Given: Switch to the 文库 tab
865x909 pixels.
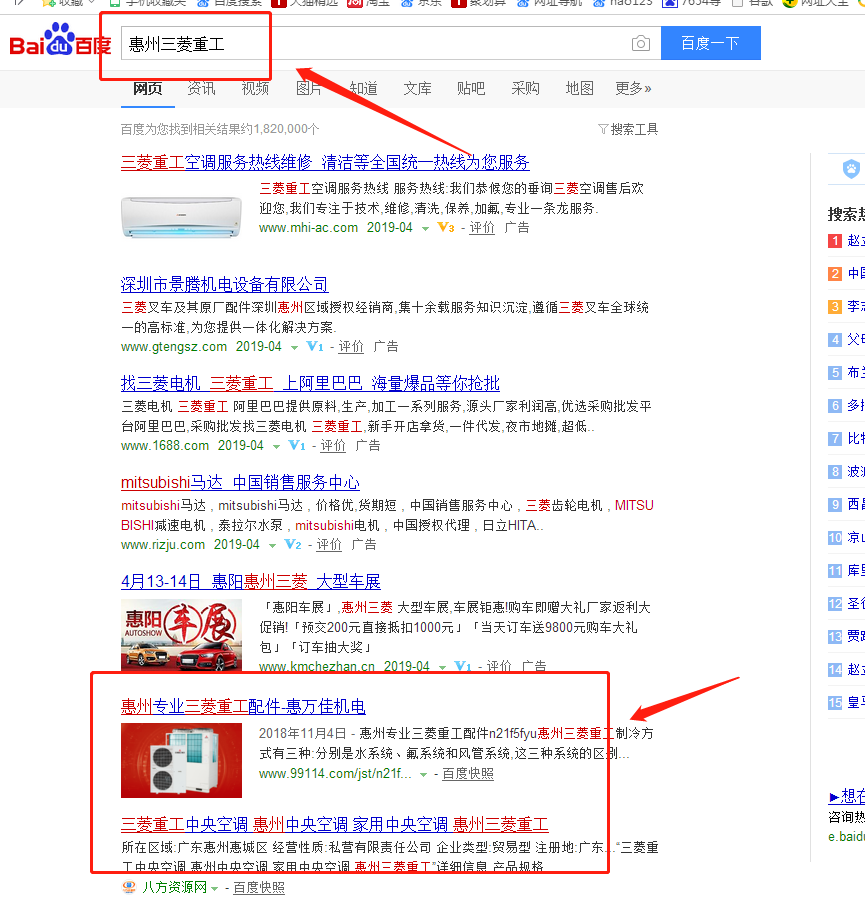Looking at the screenshot, I should tap(417, 89).
